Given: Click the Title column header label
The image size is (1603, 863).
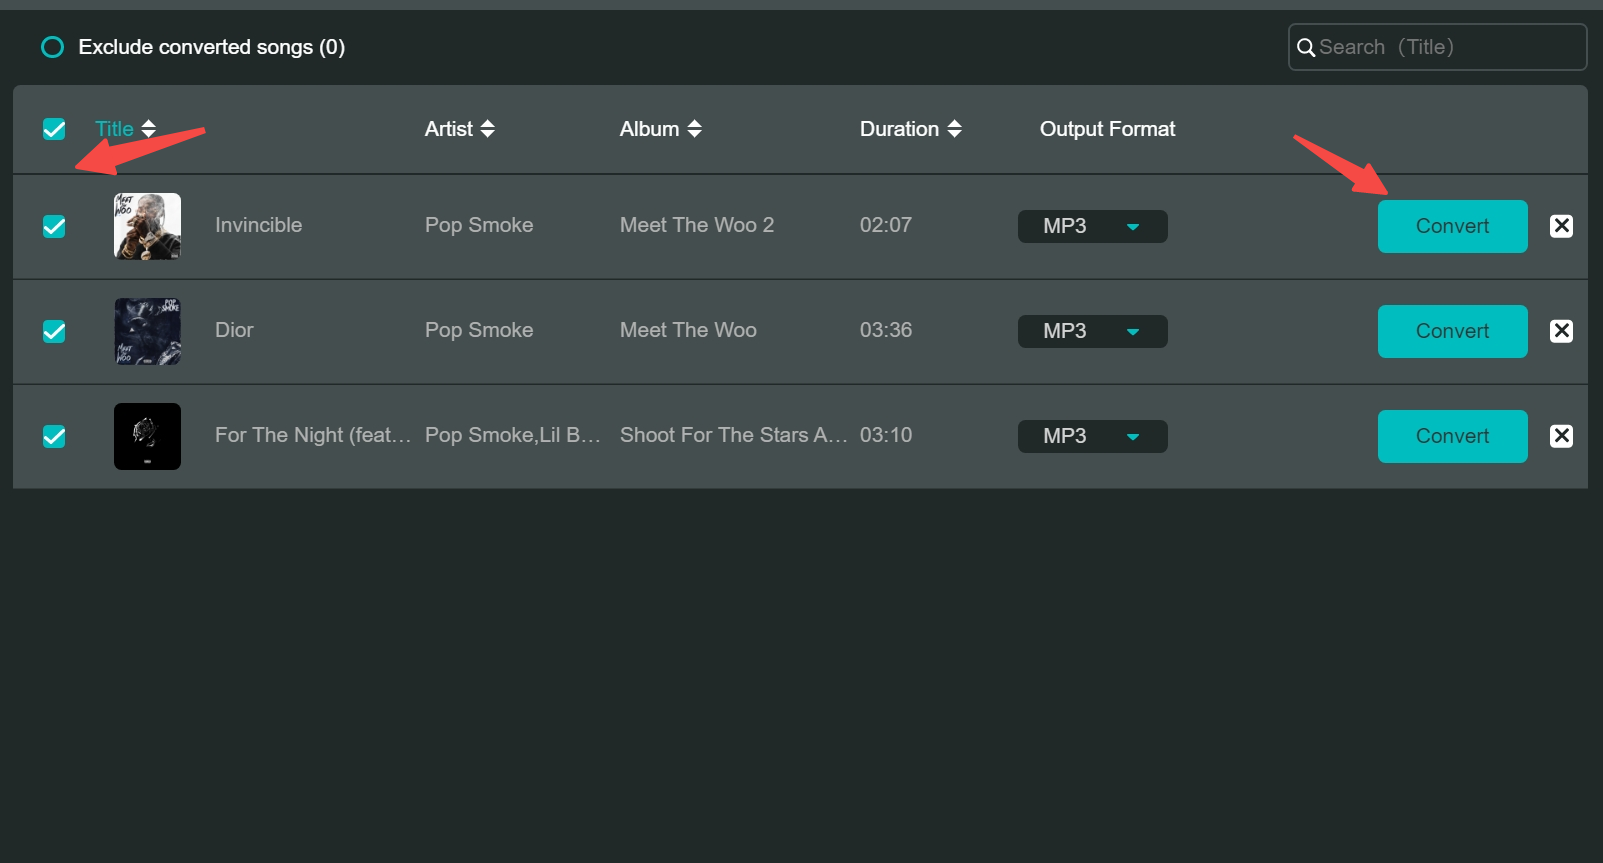Looking at the screenshot, I should click(114, 129).
